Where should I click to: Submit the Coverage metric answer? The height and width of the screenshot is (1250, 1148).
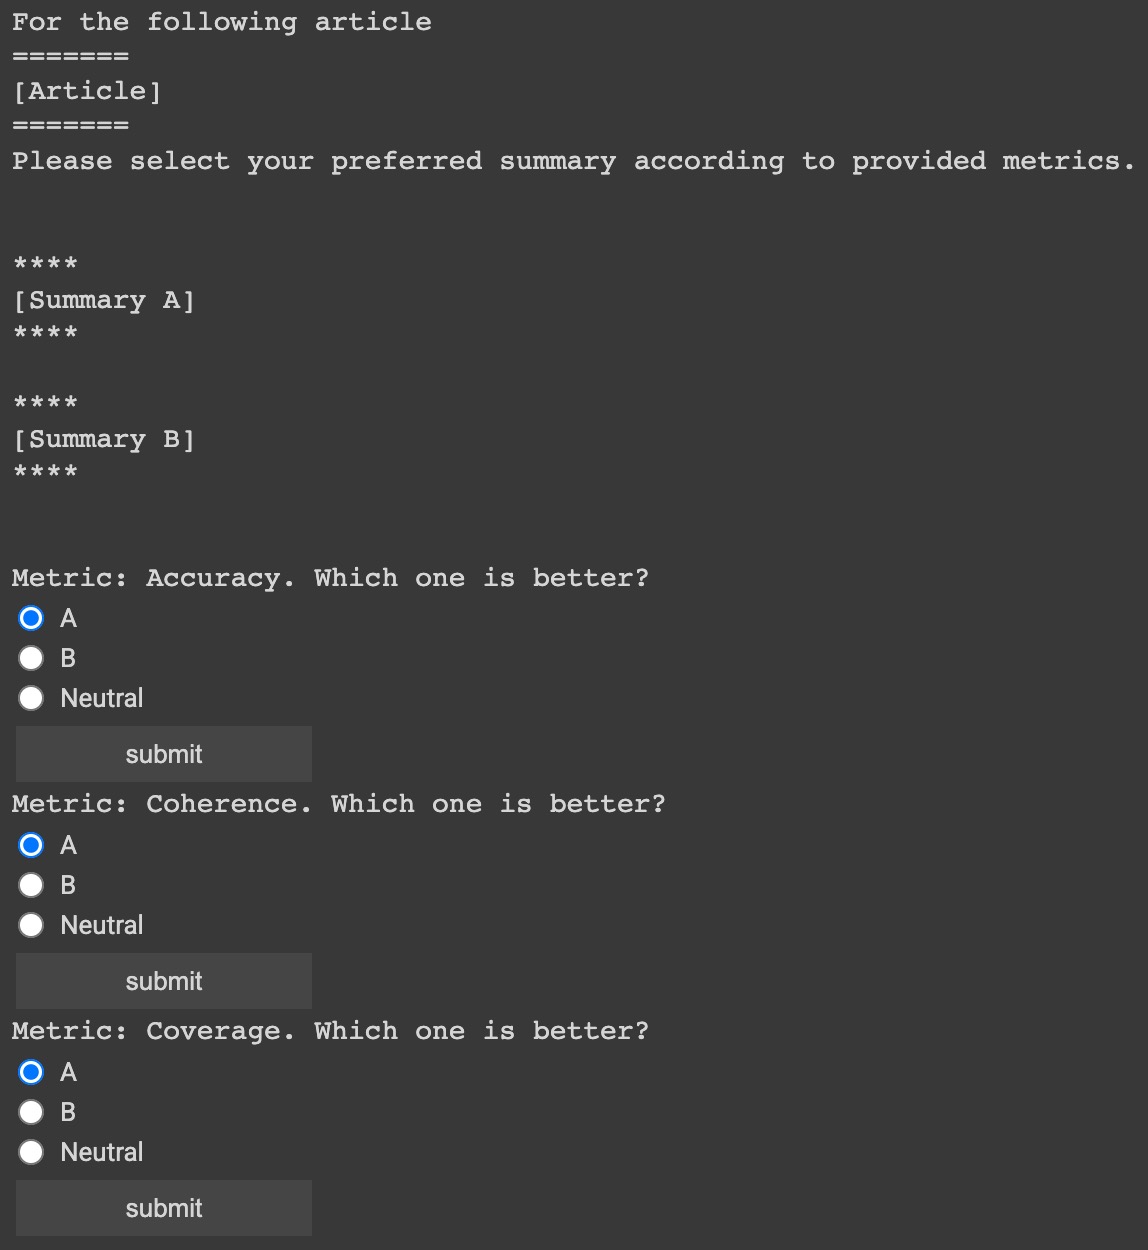click(x=164, y=1208)
